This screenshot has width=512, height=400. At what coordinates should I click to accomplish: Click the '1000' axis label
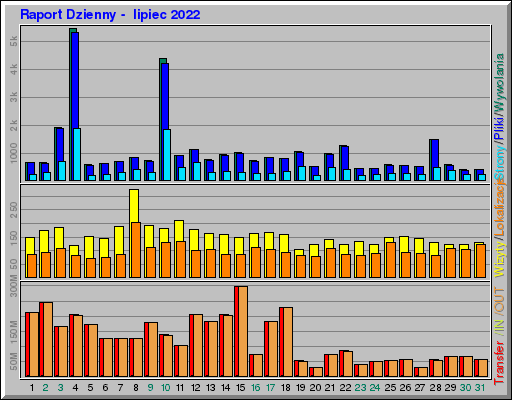coord(14,153)
